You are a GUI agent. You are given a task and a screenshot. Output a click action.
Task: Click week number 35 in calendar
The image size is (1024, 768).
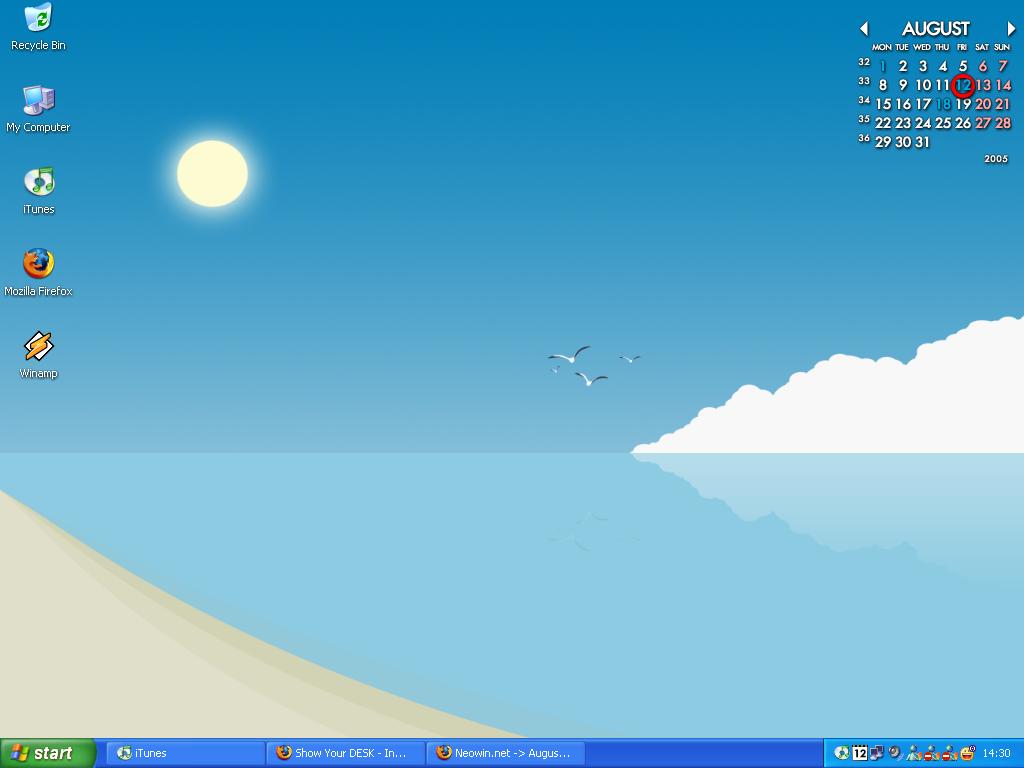tap(864, 119)
